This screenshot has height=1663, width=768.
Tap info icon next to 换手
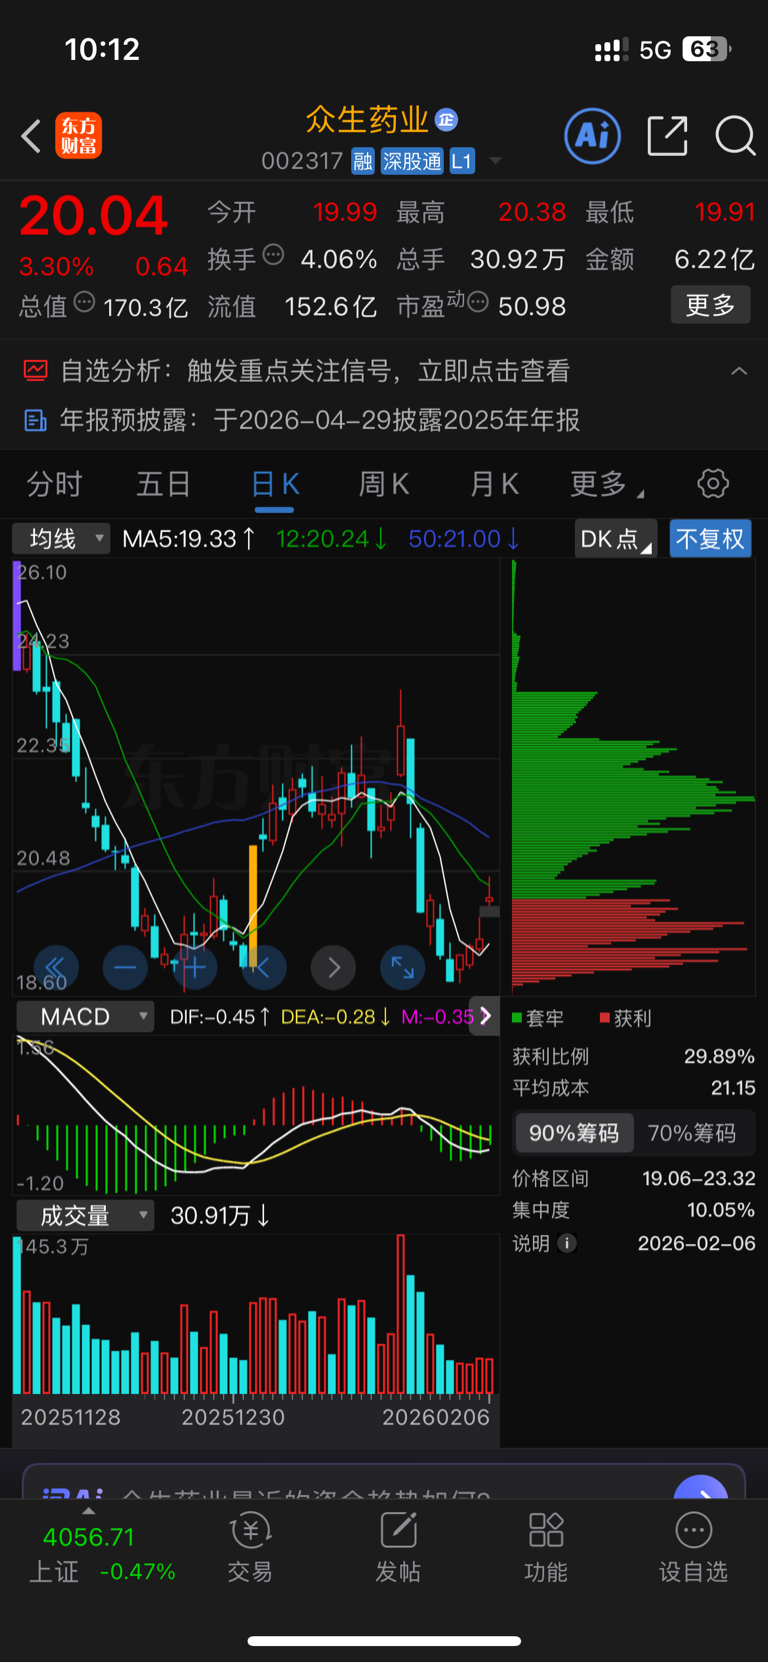pyautogui.click(x=273, y=255)
